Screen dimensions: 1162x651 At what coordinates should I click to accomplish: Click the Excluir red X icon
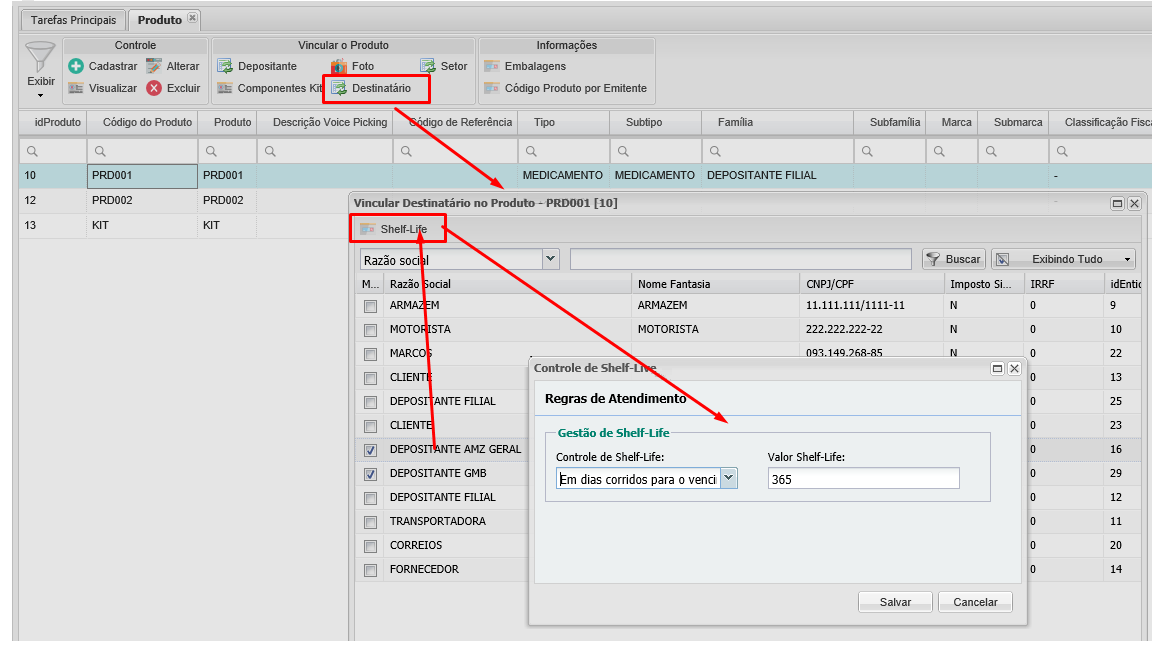pos(153,88)
